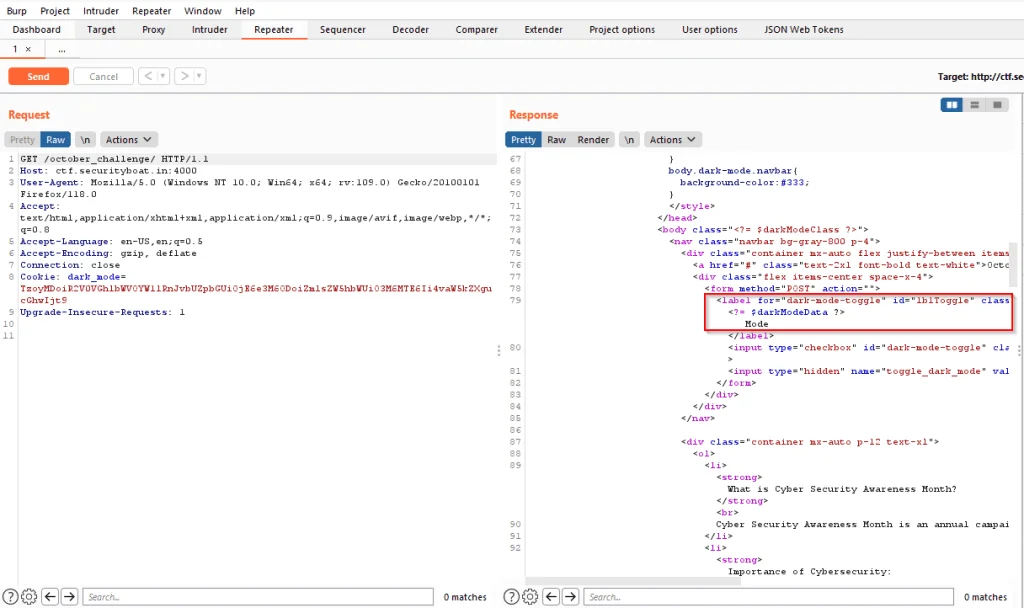Select Pretty view in Response panel

(523, 140)
